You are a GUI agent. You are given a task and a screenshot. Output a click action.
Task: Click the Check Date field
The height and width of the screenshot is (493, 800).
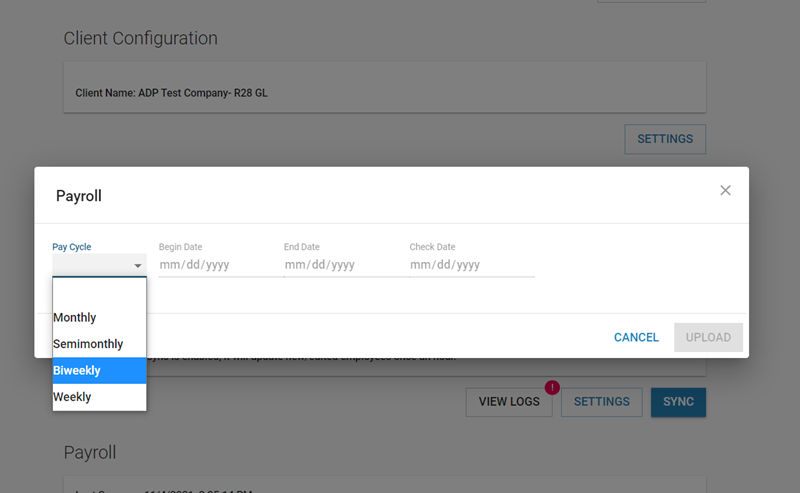[x=470, y=265]
